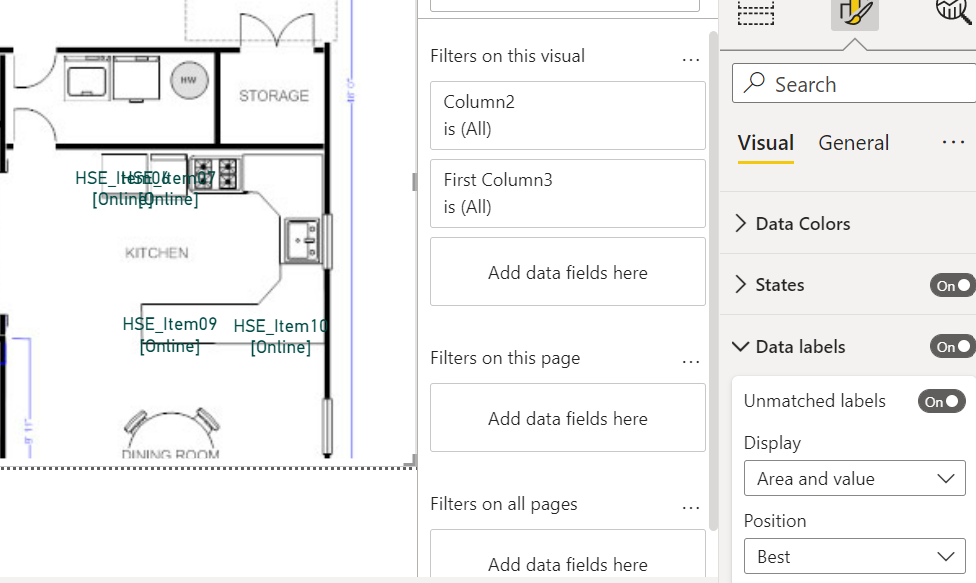Switch to the Visual tab
The height and width of the screenshot is (583, 976).
pos(766,142)
